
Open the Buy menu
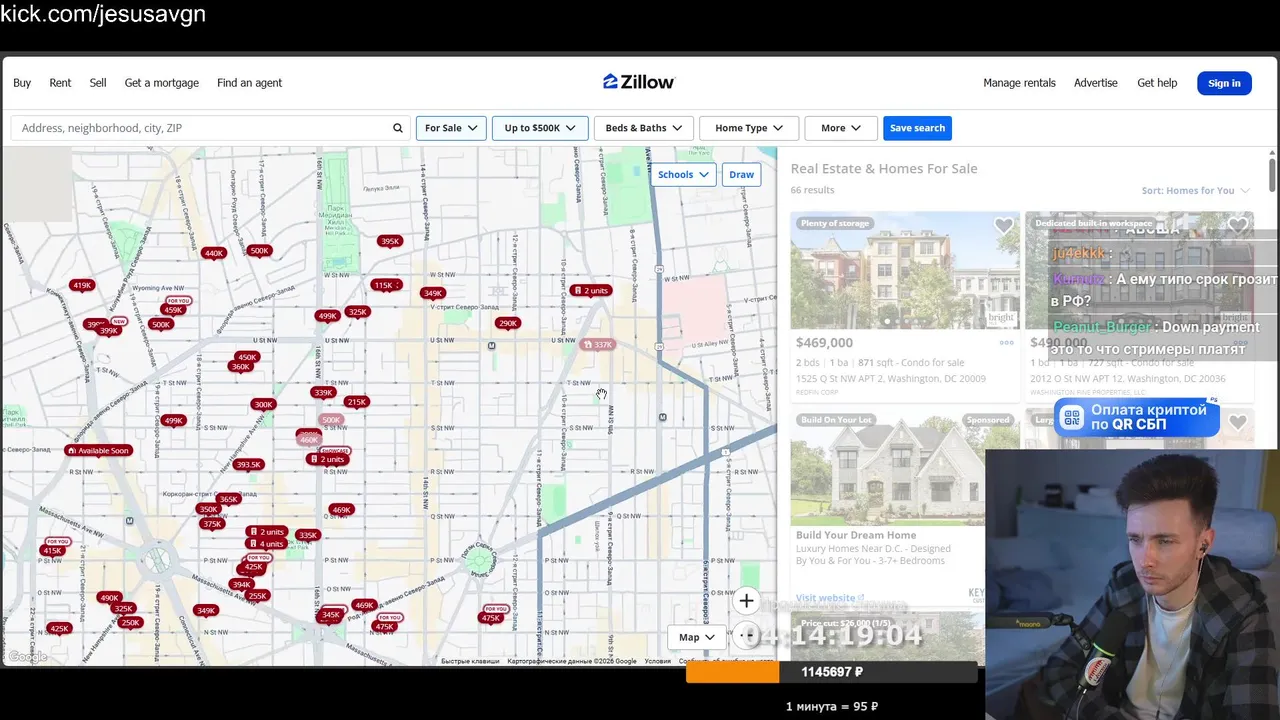click(x=22, y=83)
